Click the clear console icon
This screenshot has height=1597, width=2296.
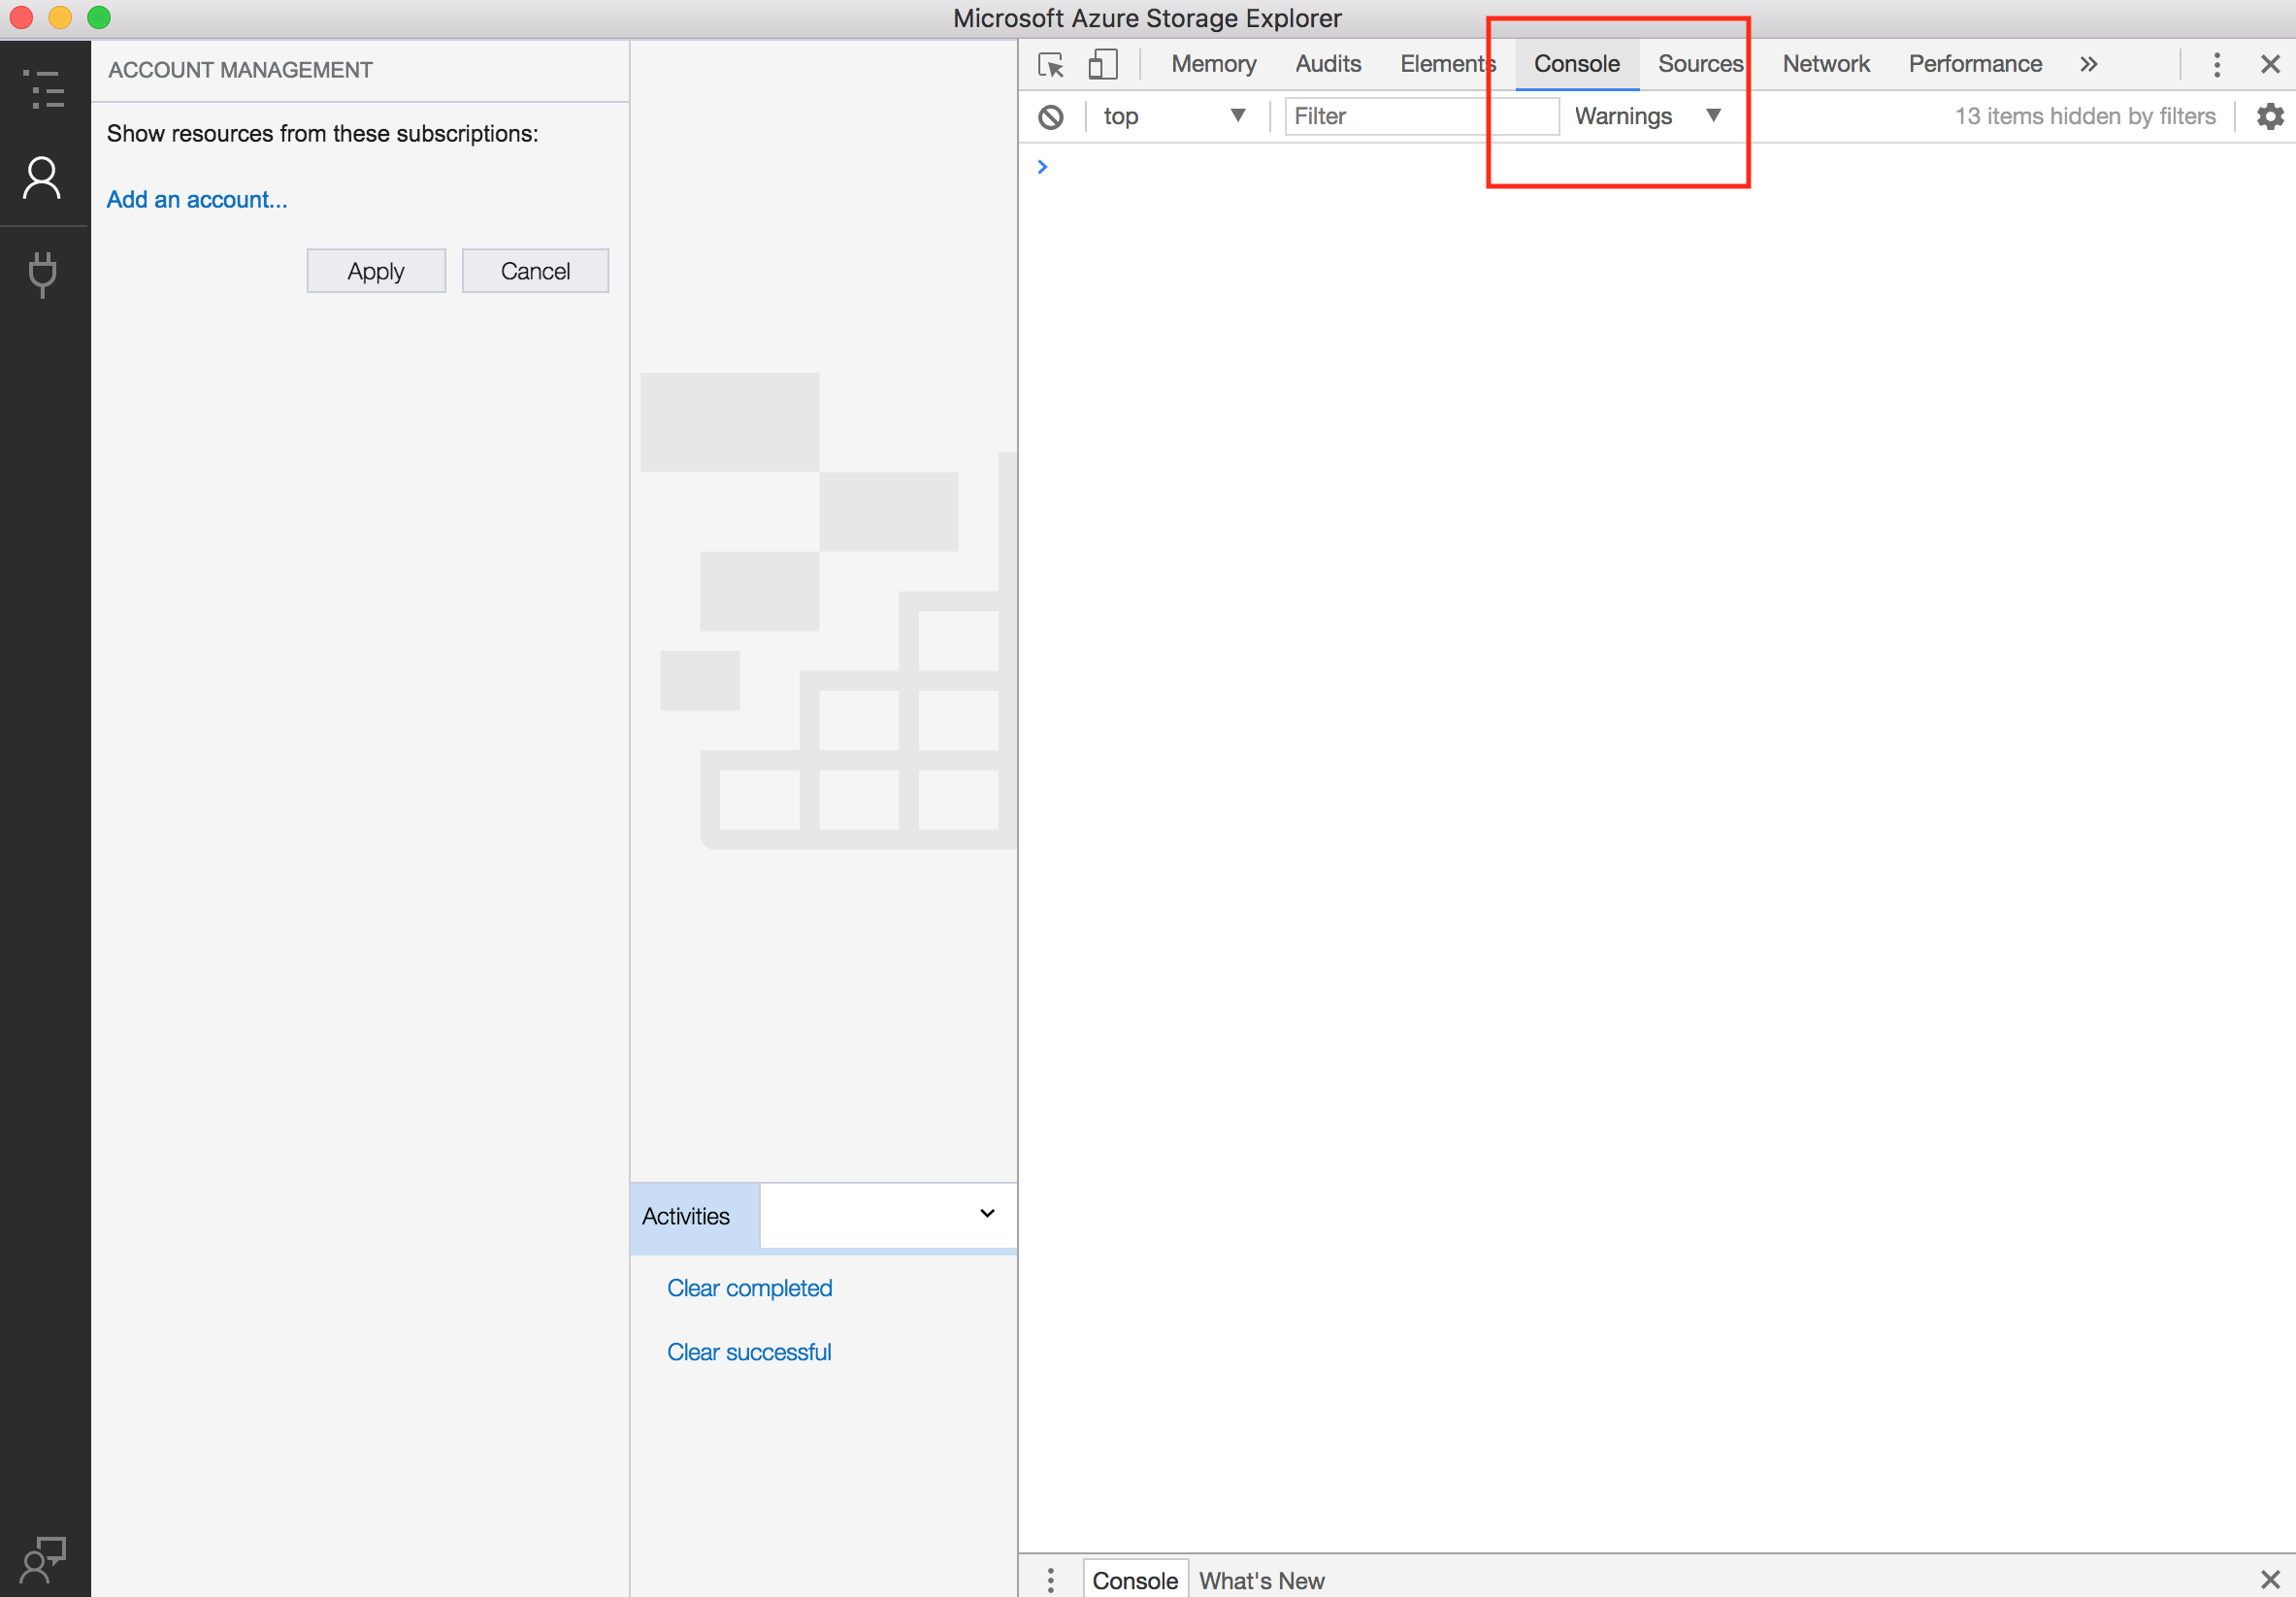click(x=1051, y=116)
